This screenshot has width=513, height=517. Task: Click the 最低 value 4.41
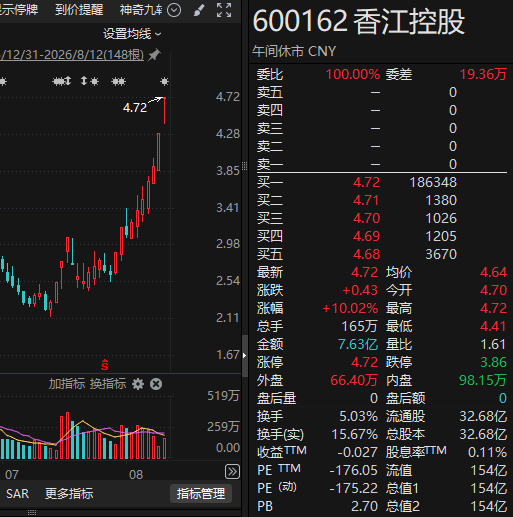493,326
